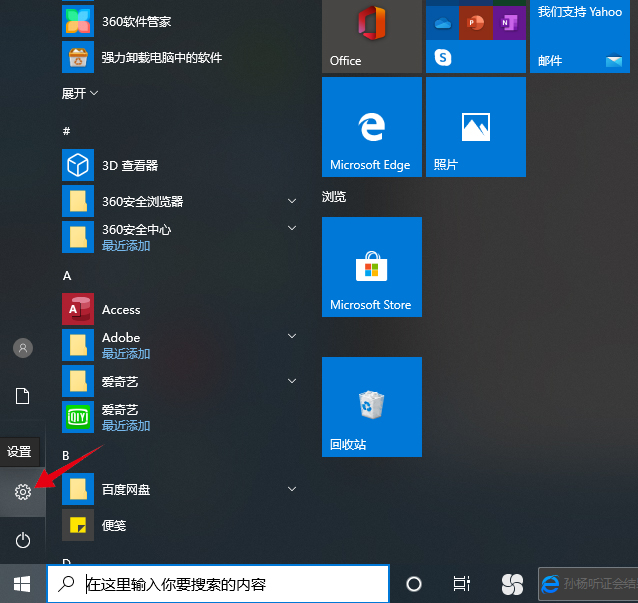Open the small OneDrive tile

(x=442, y=23)
